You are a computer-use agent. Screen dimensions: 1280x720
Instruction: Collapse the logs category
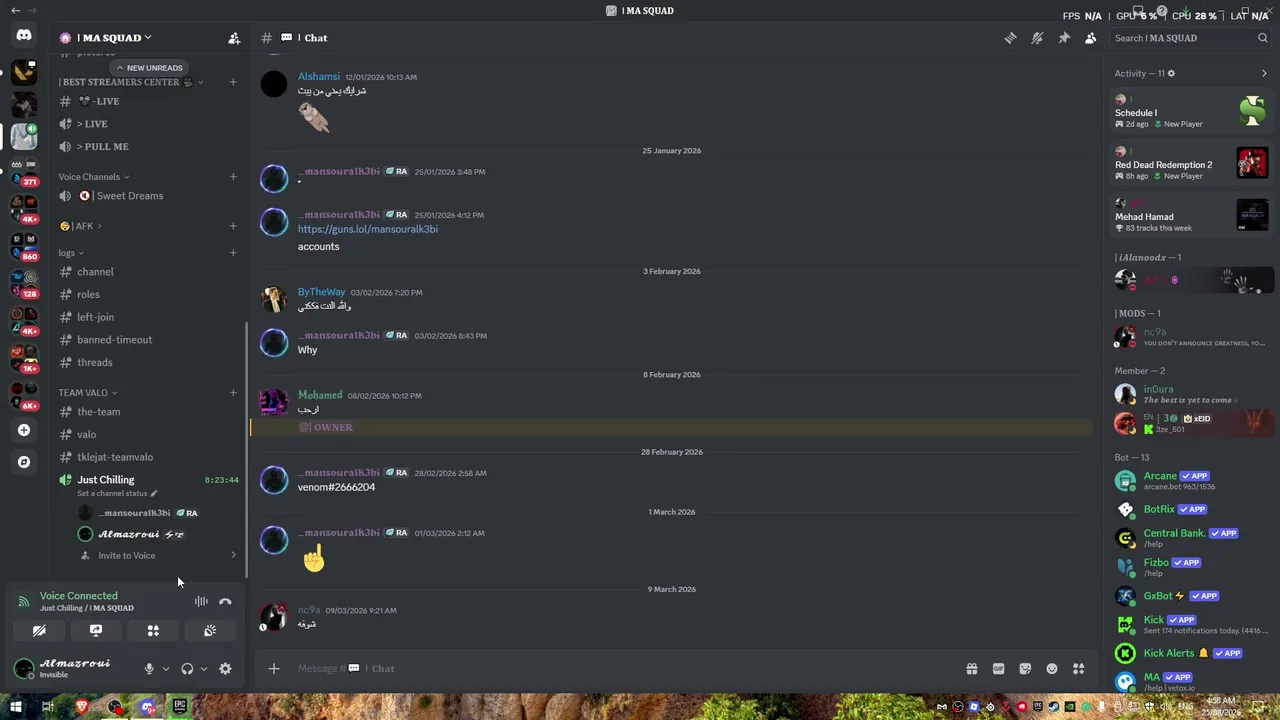(71, 253)
